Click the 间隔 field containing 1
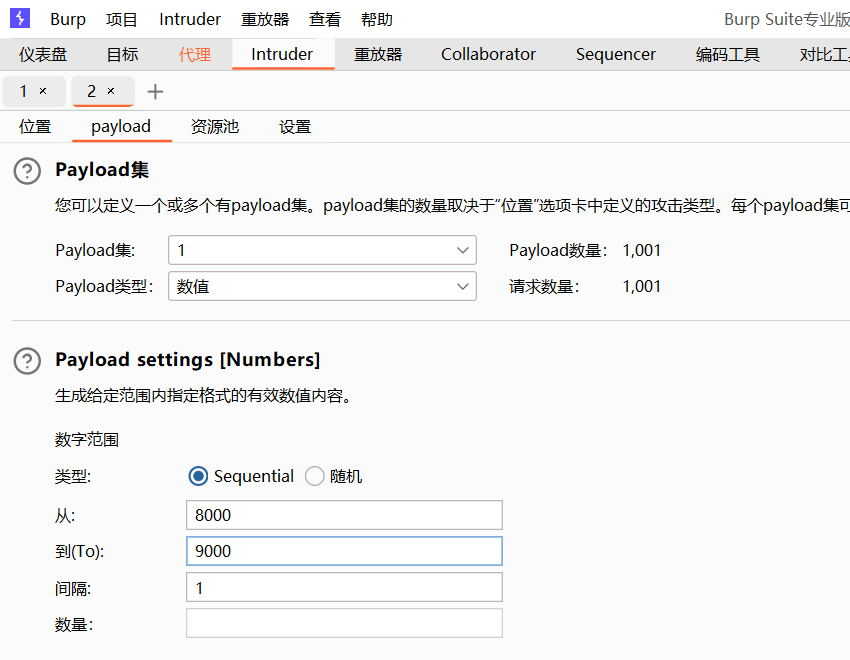Screen dimensions: 850x660 [344, 588]
